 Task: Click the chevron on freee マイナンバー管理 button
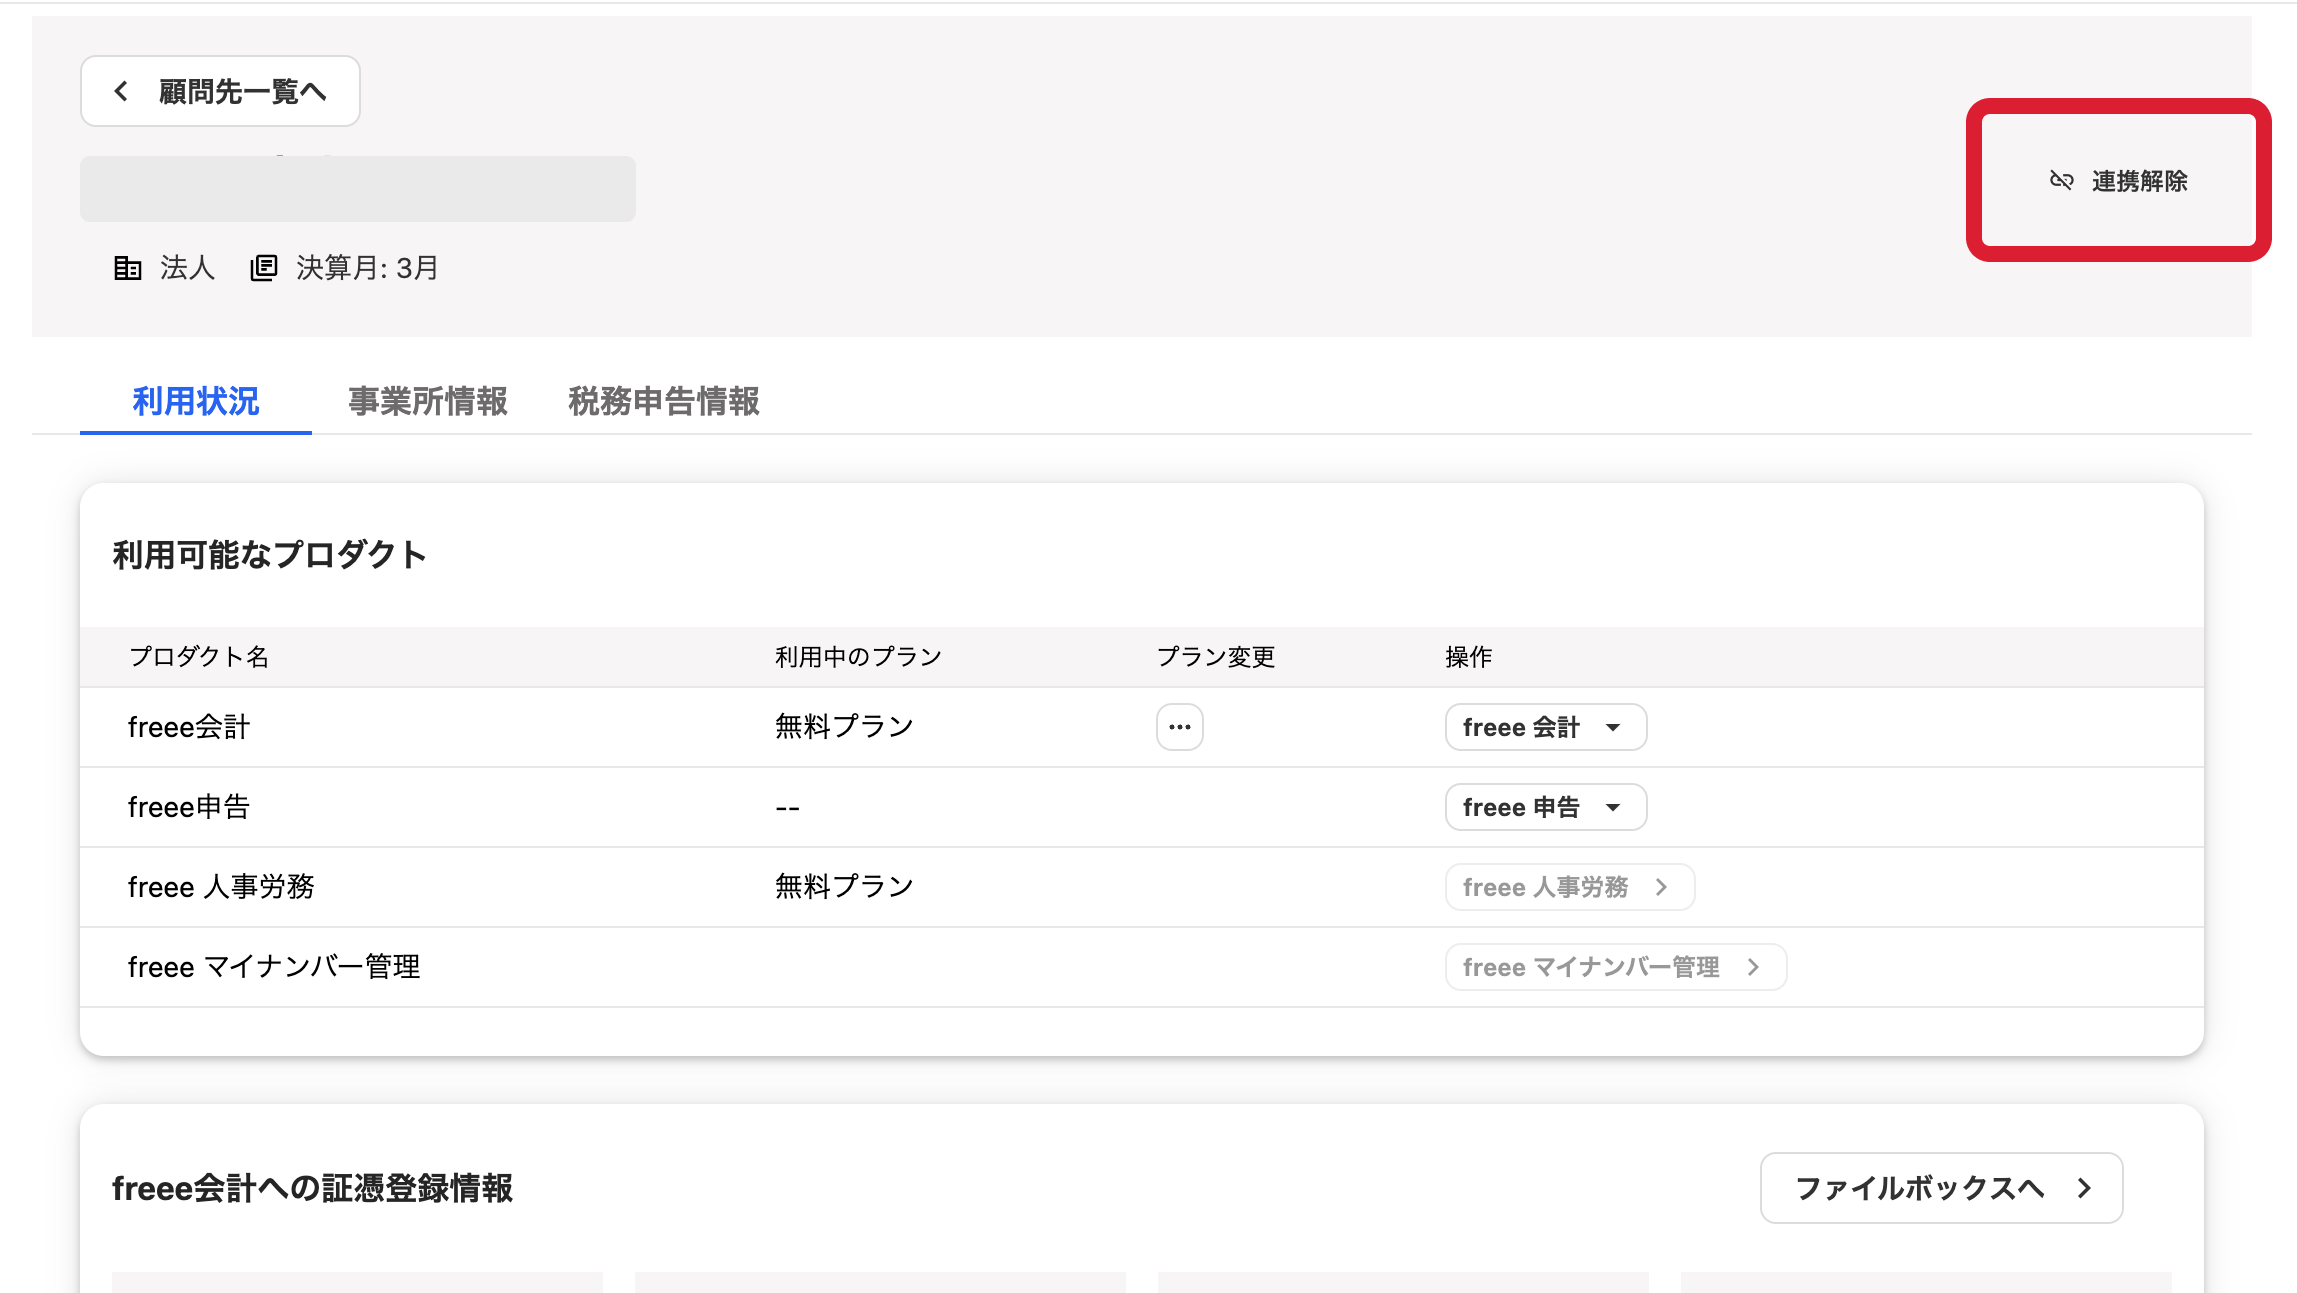click(x=1753, y=967)
